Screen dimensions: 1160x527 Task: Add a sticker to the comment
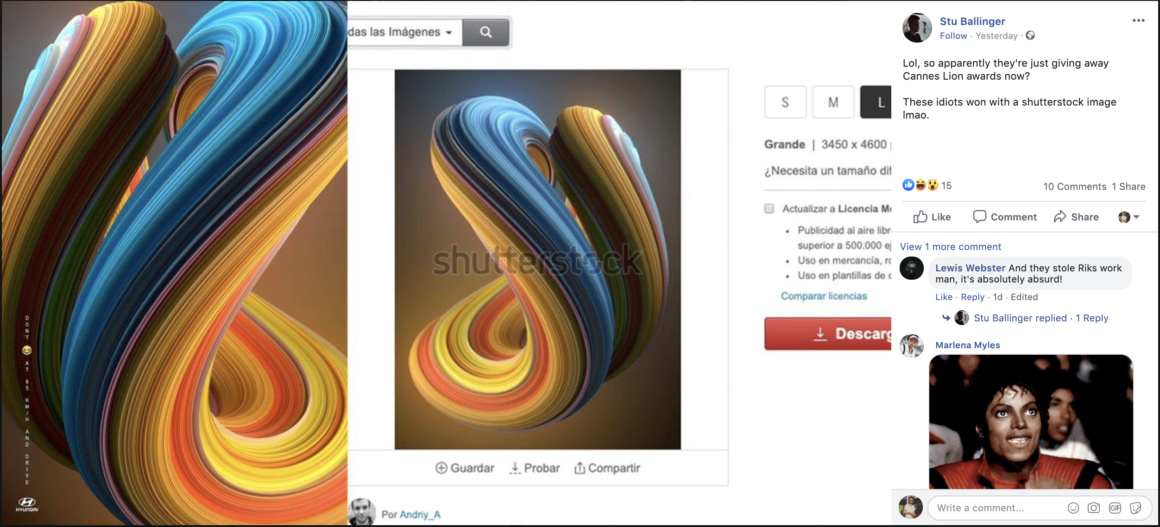1135,508
